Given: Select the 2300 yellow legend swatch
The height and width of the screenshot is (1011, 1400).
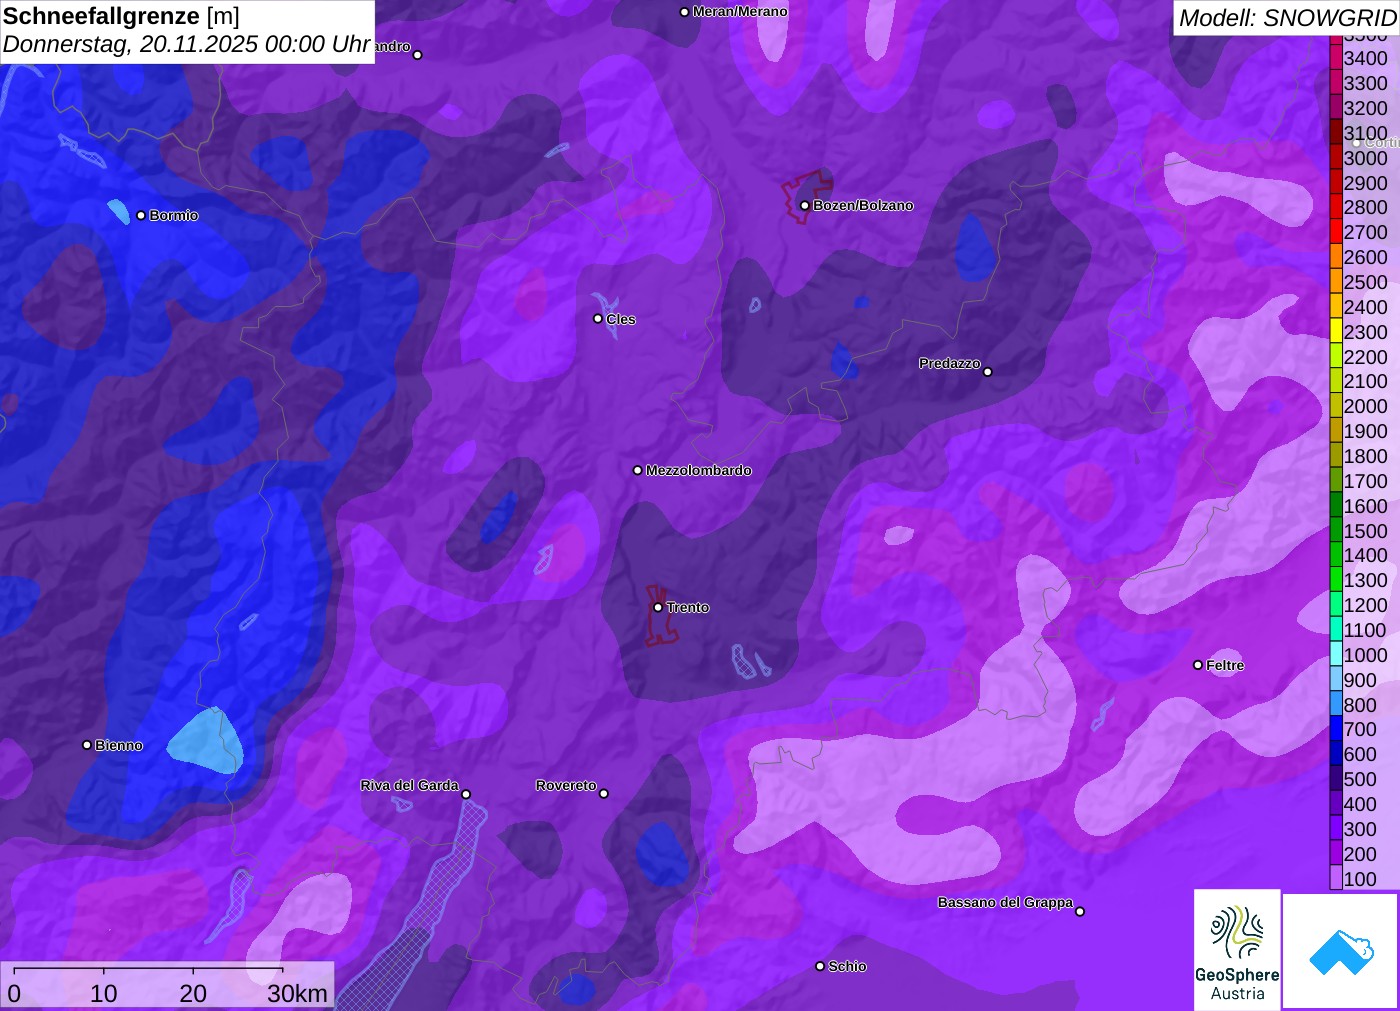Looking at the screenshot, I should (x=1336, y=331).
